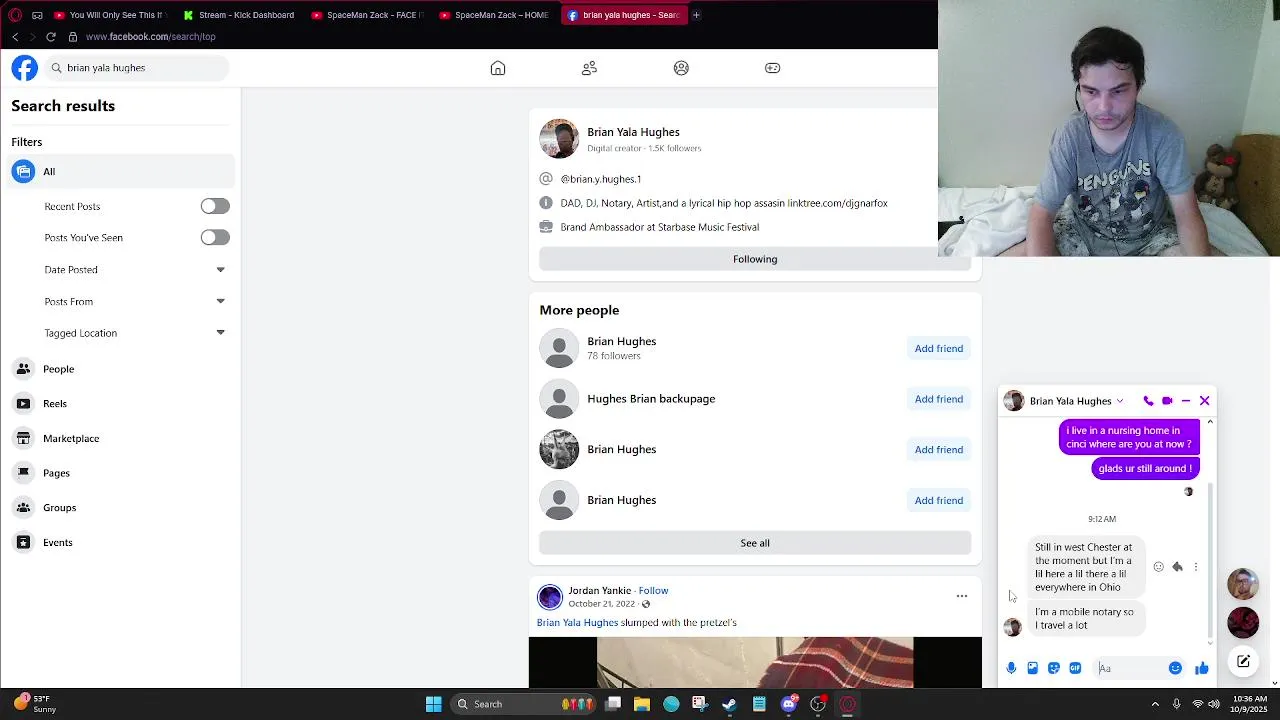Open the Facebook Home icon

(498, 68)
